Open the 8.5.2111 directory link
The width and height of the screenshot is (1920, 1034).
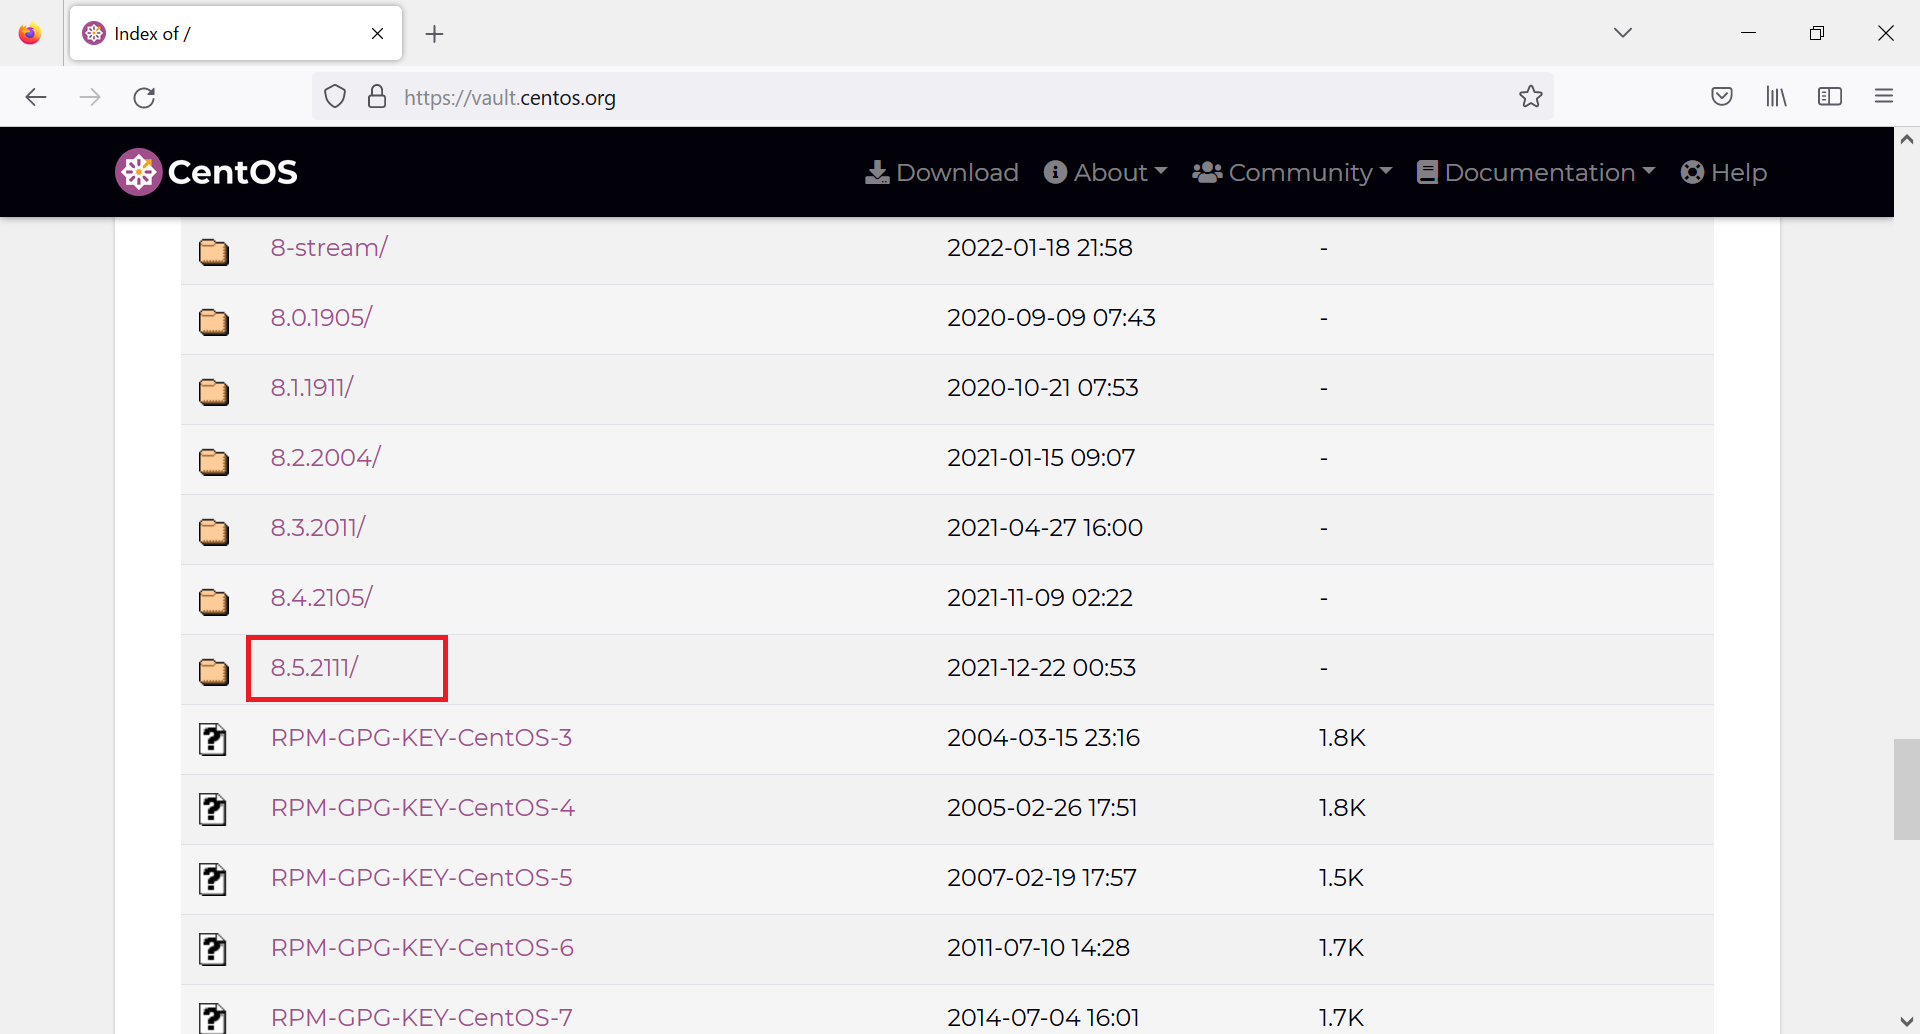click(314, 667)
